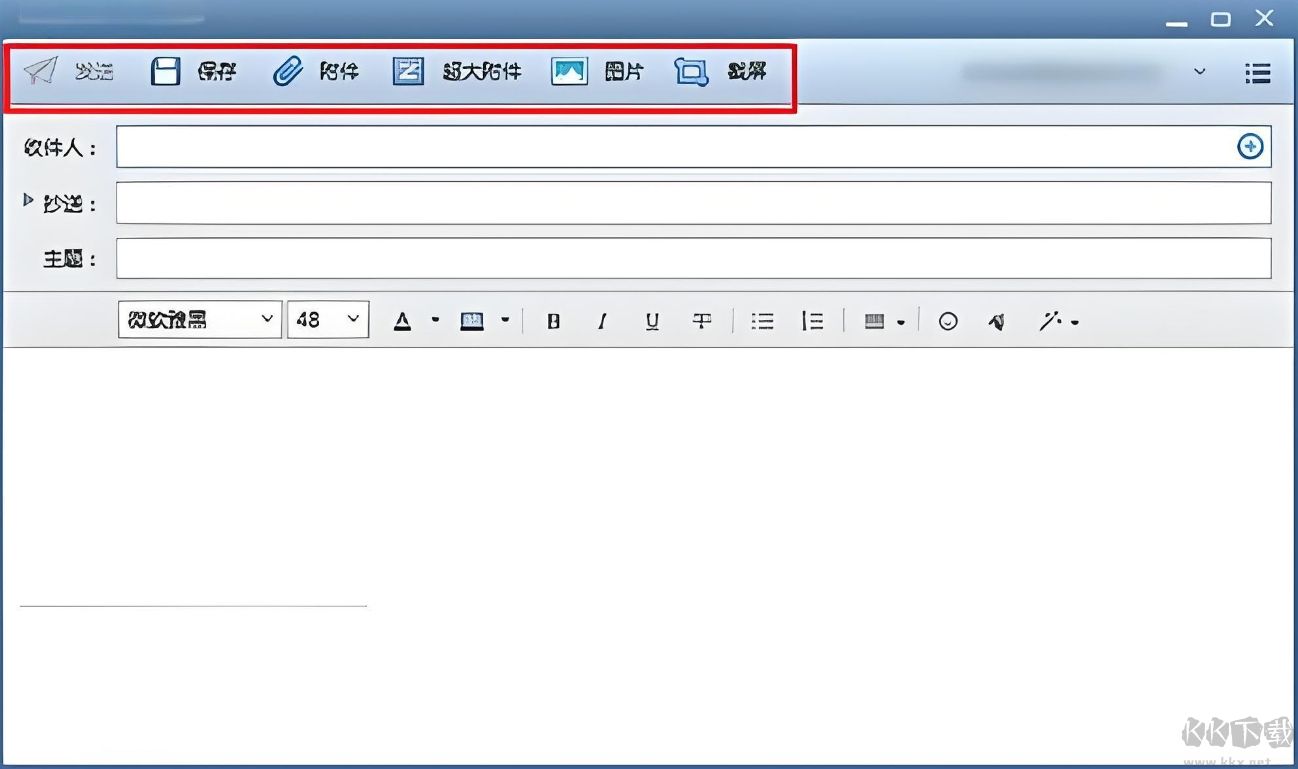The width and height of the screenshot is (1298, 769).
Task: Open the highlight color dropdown arrow
Action: [505, 321]
